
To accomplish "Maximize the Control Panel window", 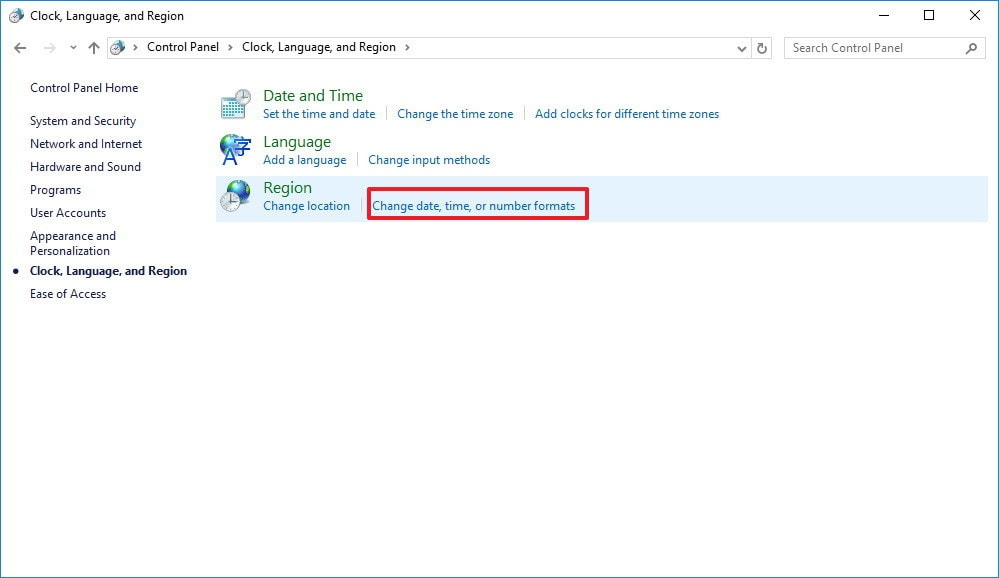I will point(929,15).
